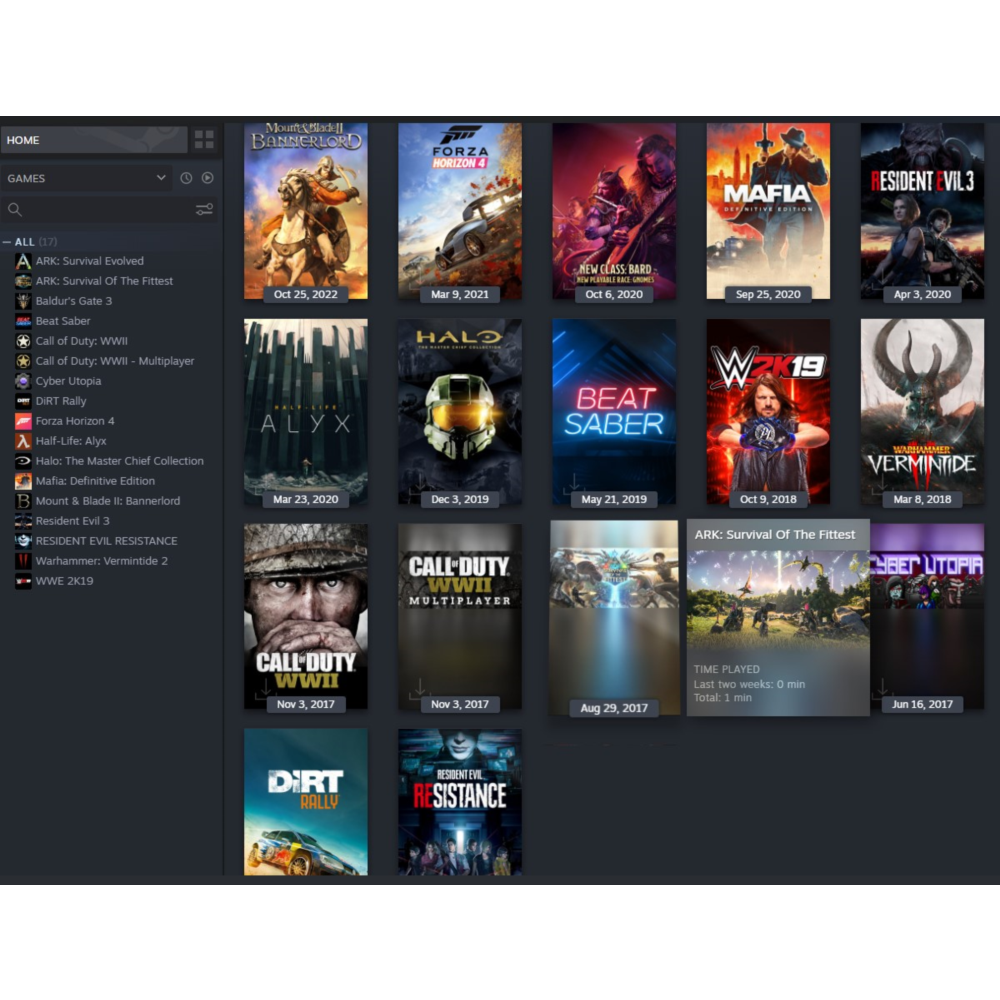The height and width of the screenshot is (1000, 1000).
Task: Open ARK Survival Of The Fittest cover
Action: (x=615, y=617)
